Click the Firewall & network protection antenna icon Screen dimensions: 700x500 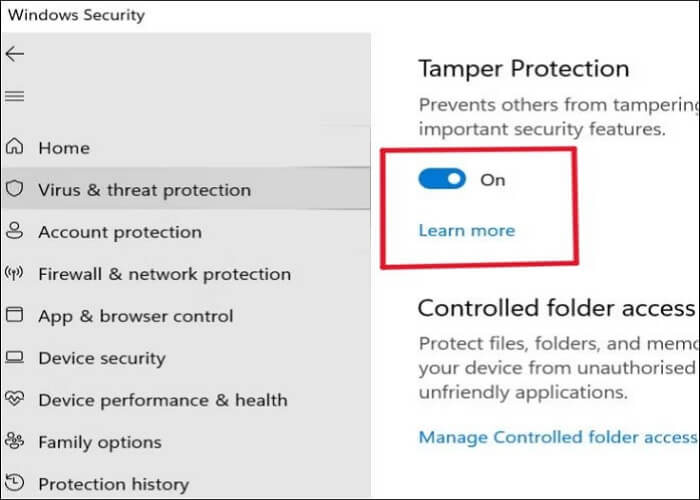click(x=15, y=274)
